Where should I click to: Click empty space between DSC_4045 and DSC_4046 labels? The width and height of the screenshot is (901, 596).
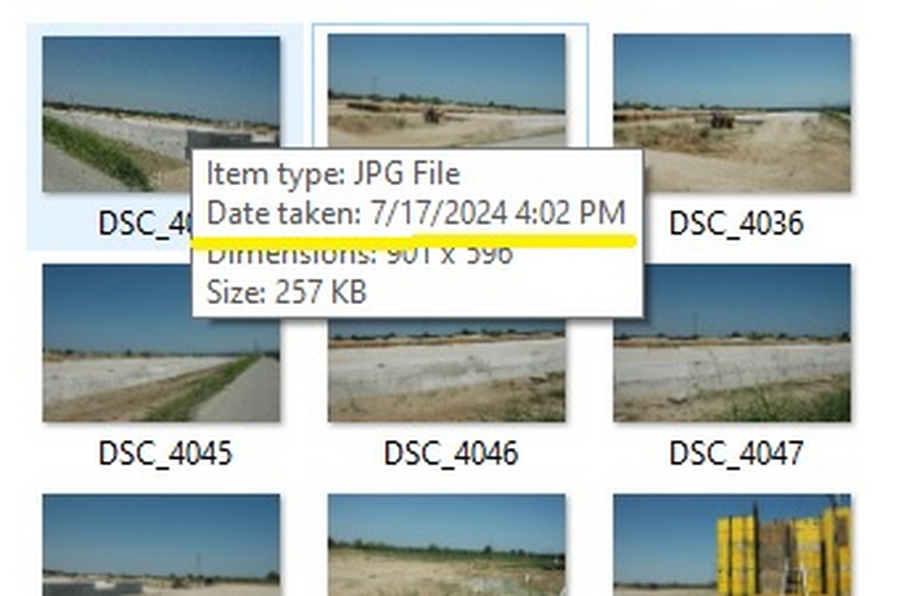point(308,453)
